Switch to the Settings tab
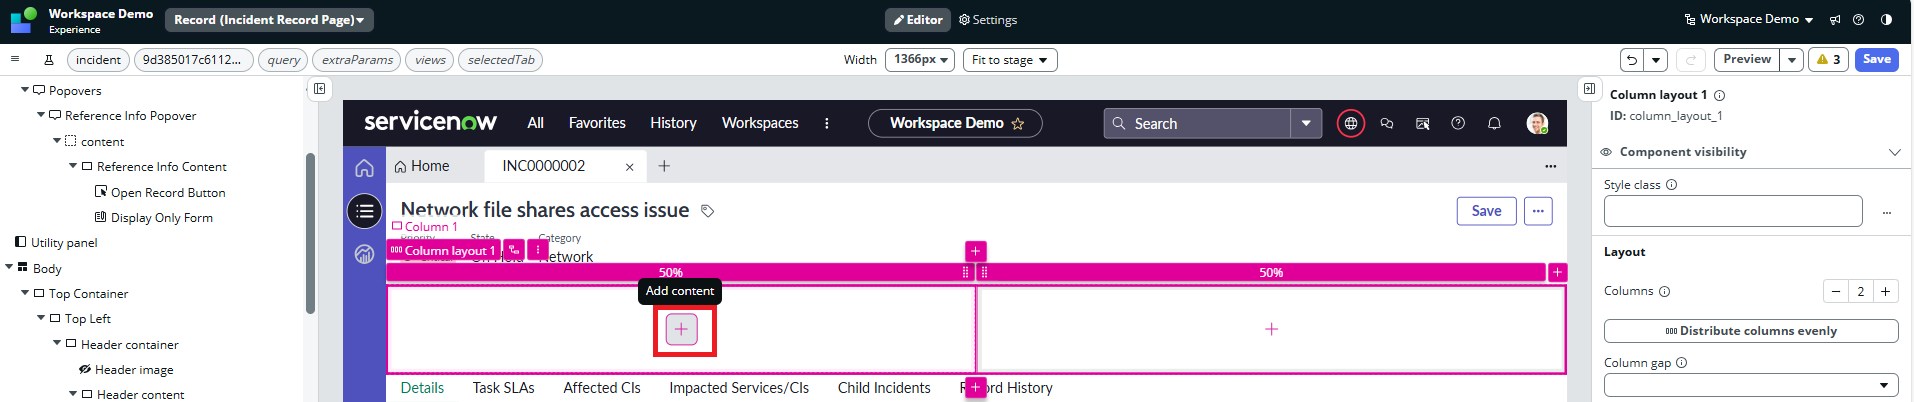This screenshot has width=1914, height=402. pyautogui.click(x=987, y=20)
